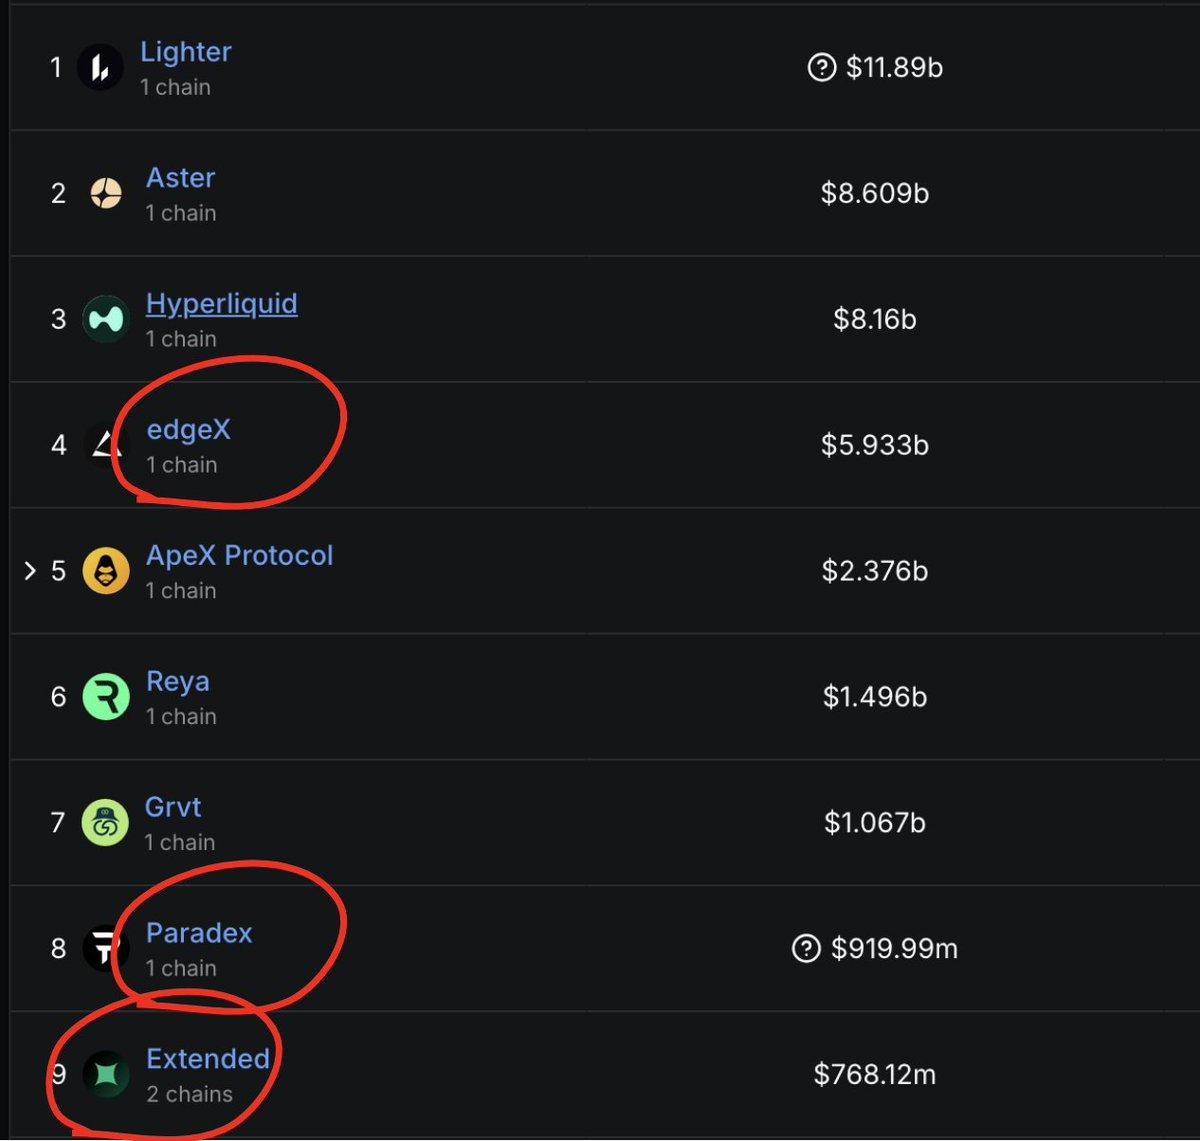Click the Extended star logo
The height and width of the screenshot is (1141, 1200).
click(105, 1074)
